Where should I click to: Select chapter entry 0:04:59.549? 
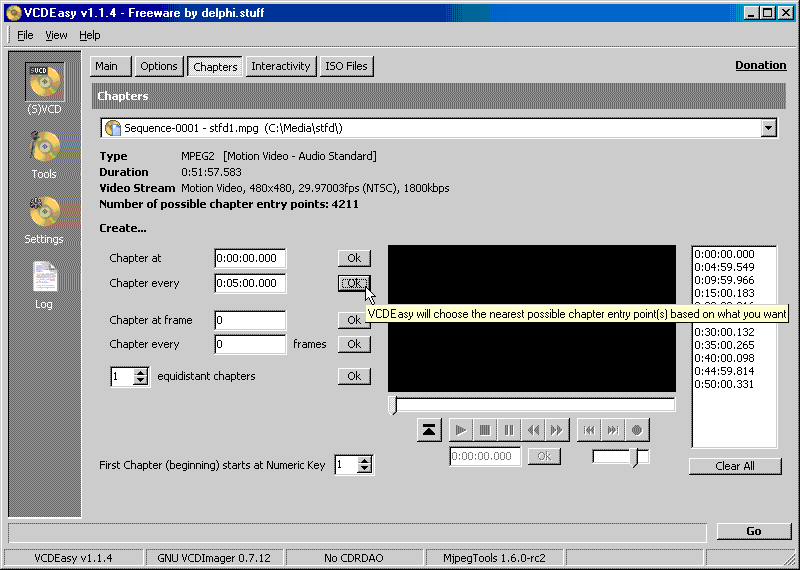pyautogui.click(x=724, y=267)
